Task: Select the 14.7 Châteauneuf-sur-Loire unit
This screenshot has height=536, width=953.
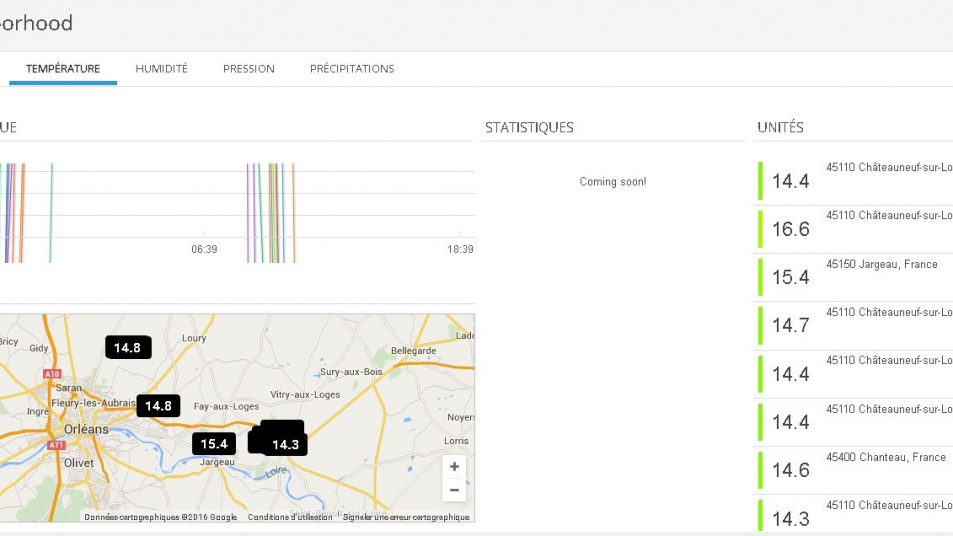Action: coord(853,325)
